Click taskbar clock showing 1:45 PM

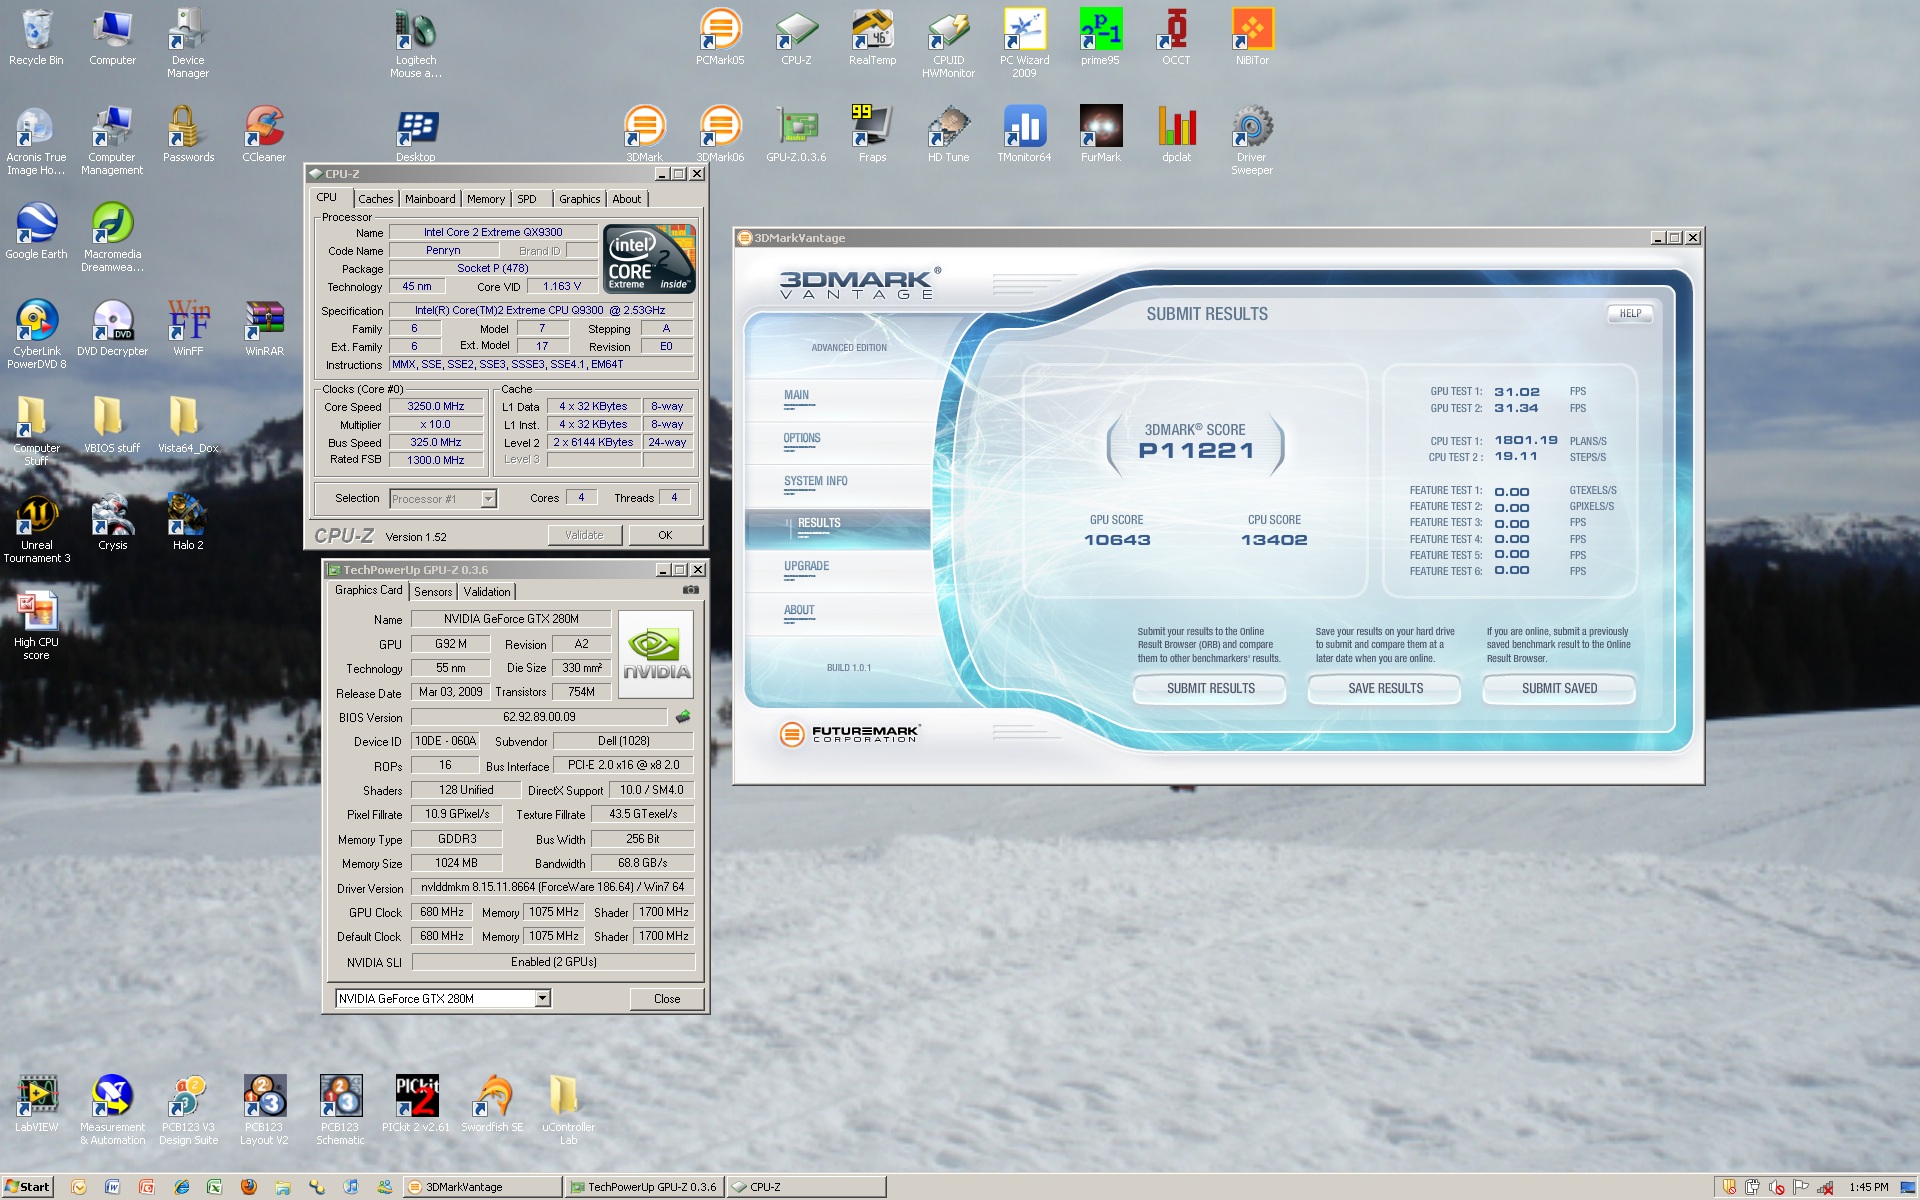(x=1868, y=1187)
